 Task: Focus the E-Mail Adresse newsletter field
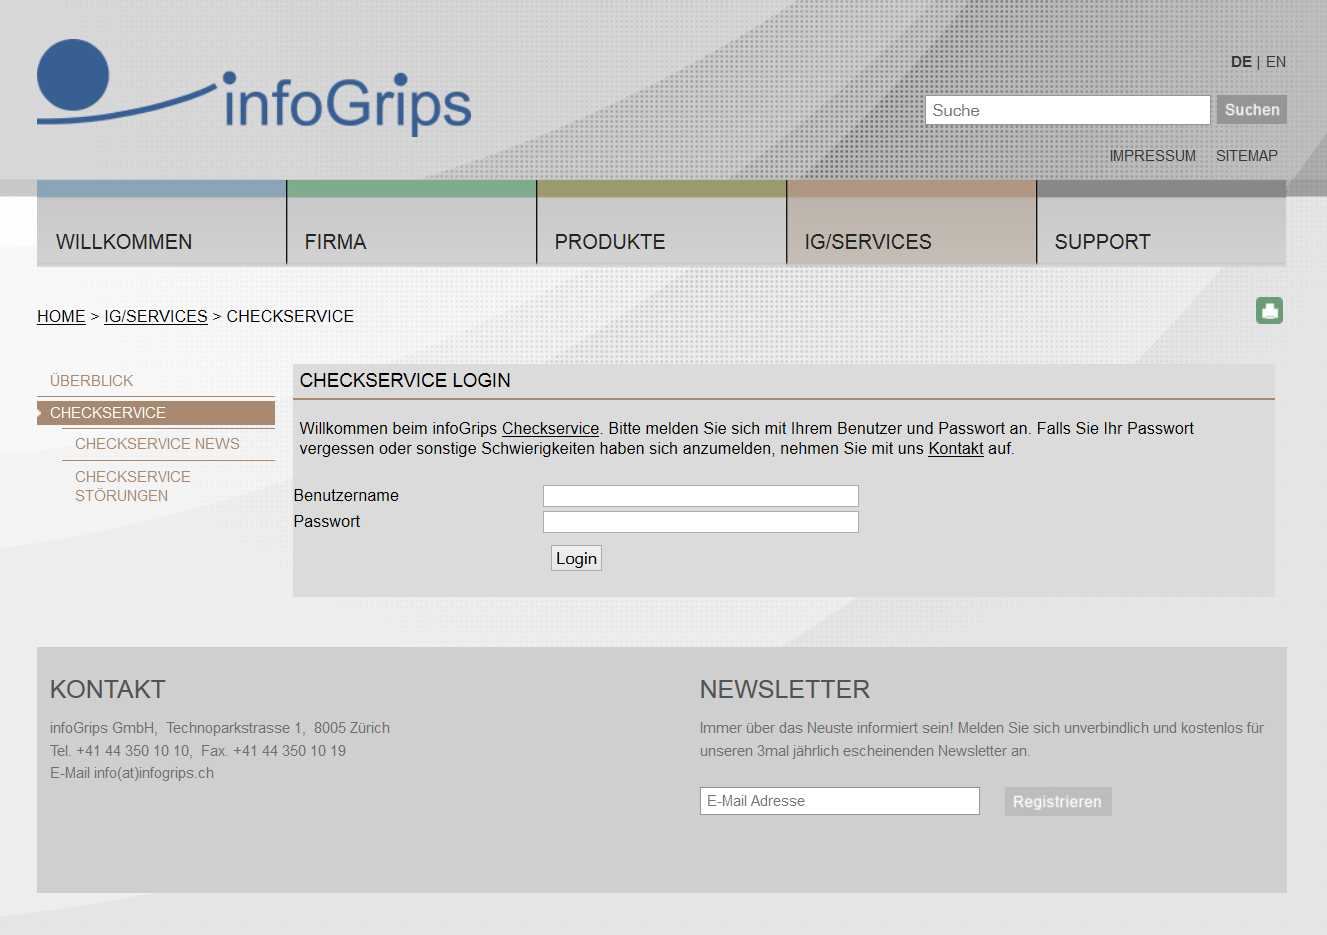(840, 801)
